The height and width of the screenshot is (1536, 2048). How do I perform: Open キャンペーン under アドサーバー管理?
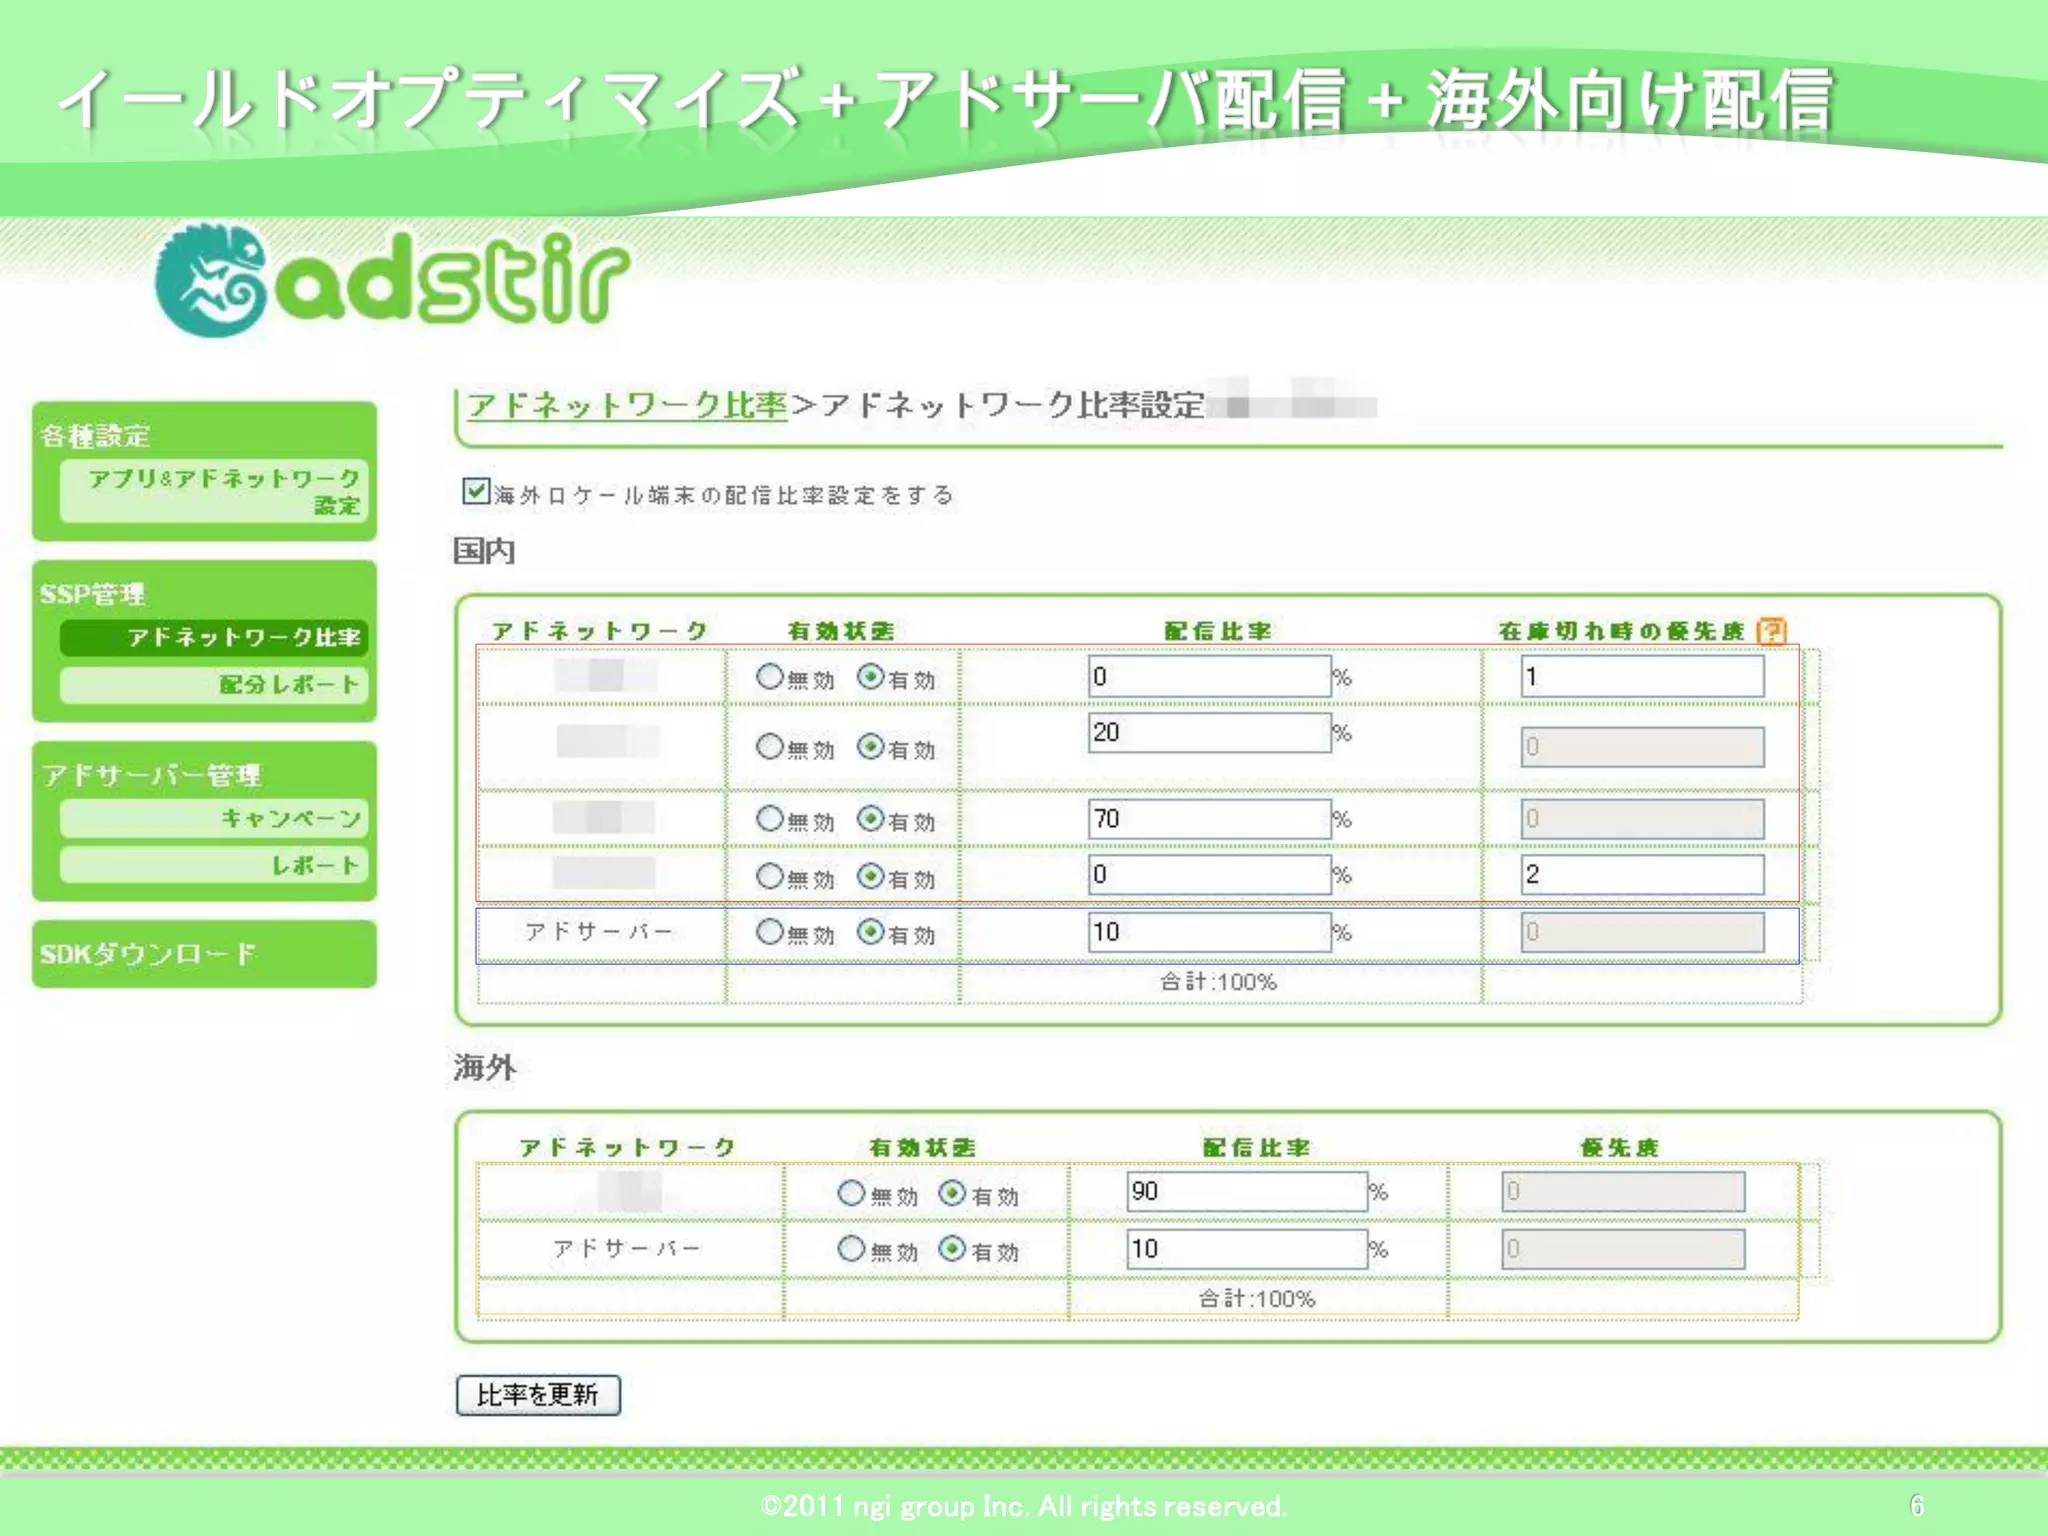[x=214, y=818]
